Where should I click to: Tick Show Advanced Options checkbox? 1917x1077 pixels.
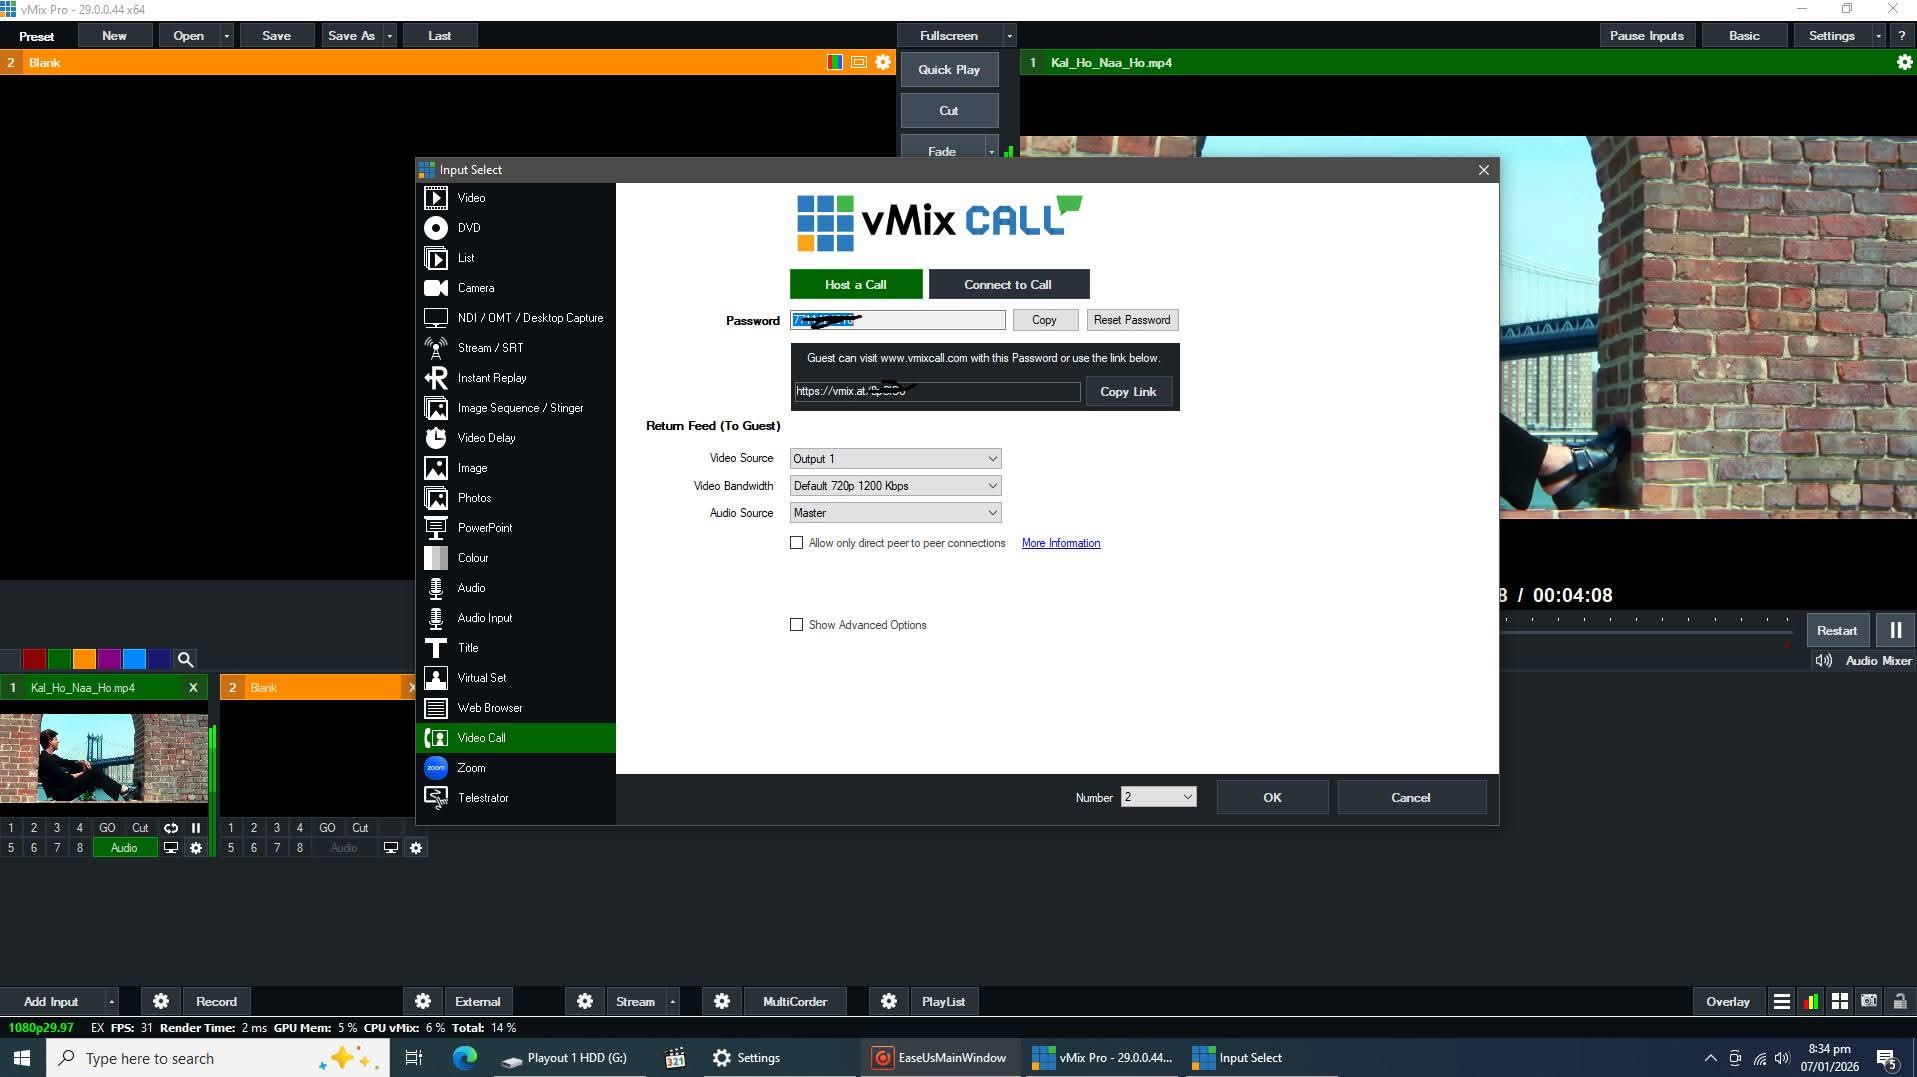click(x=797, y=625)
